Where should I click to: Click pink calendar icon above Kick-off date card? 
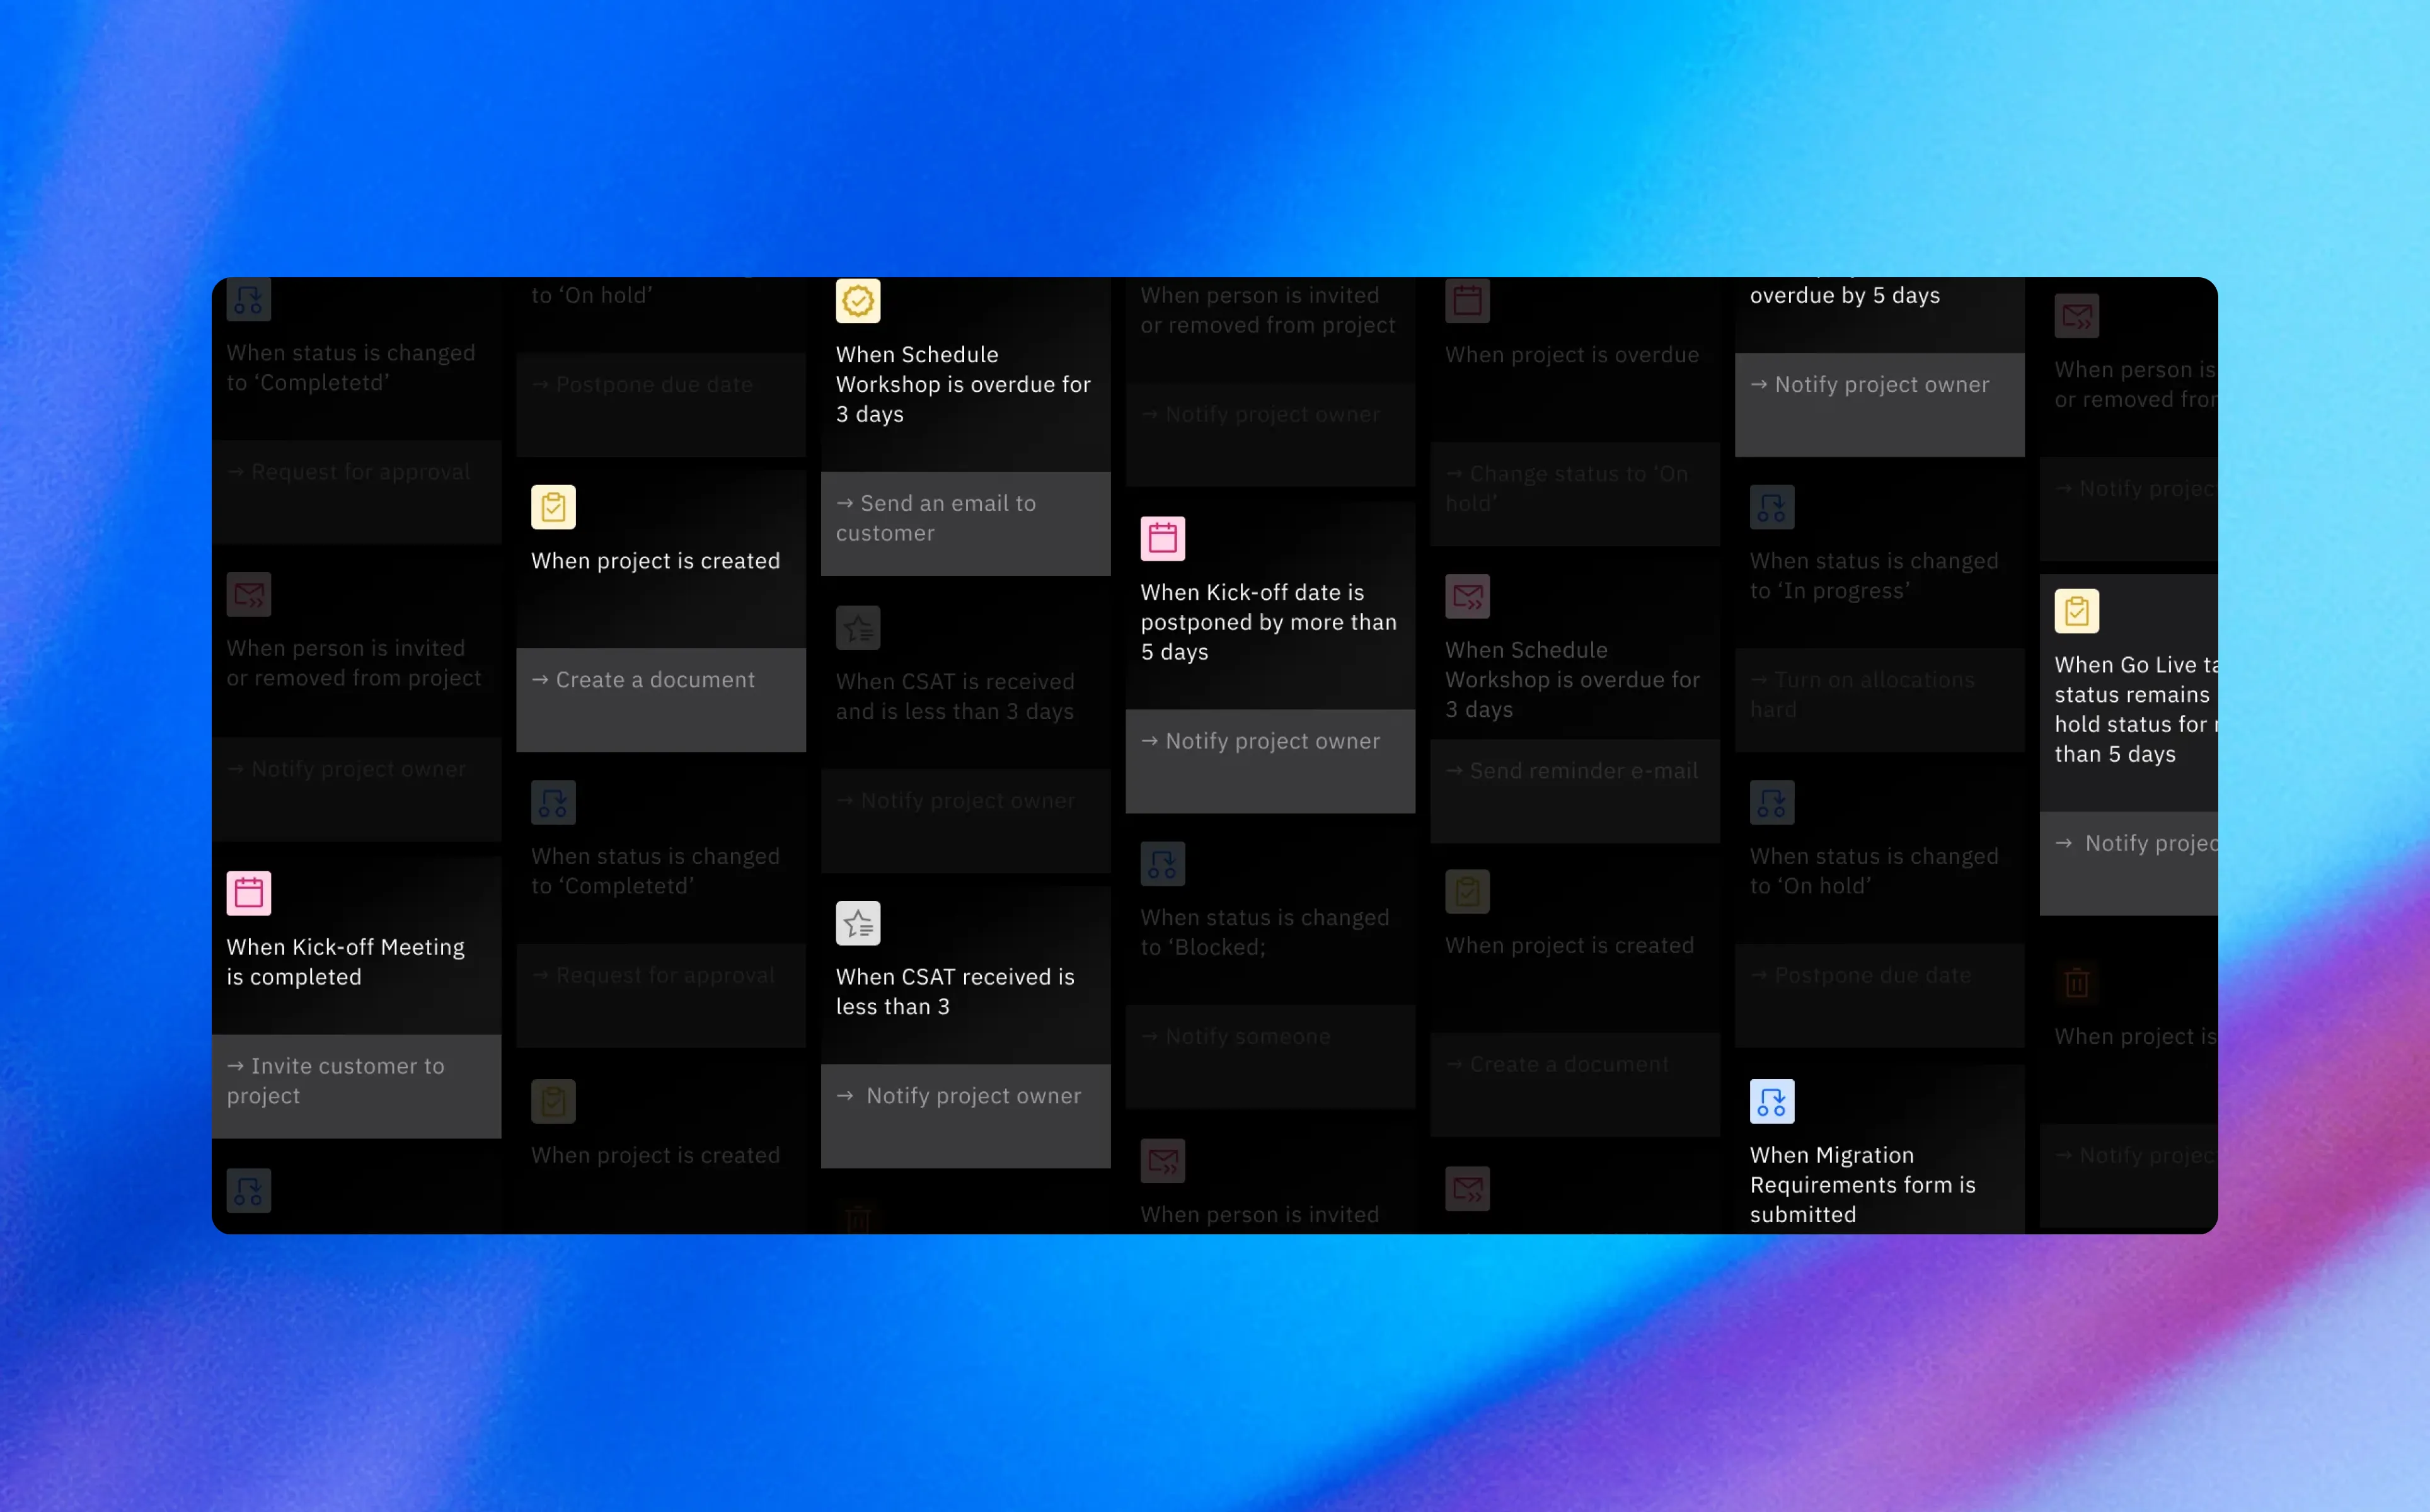pyautogui.click(x=1162, y=539)
